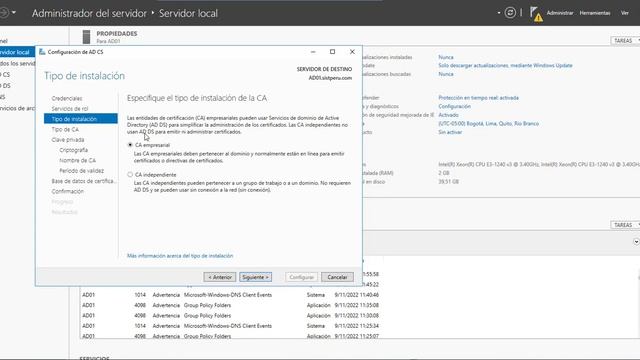Click the back navigation arrow in Server Manager
The height and width of the screenshot is (360, 640).
(4, 13)
